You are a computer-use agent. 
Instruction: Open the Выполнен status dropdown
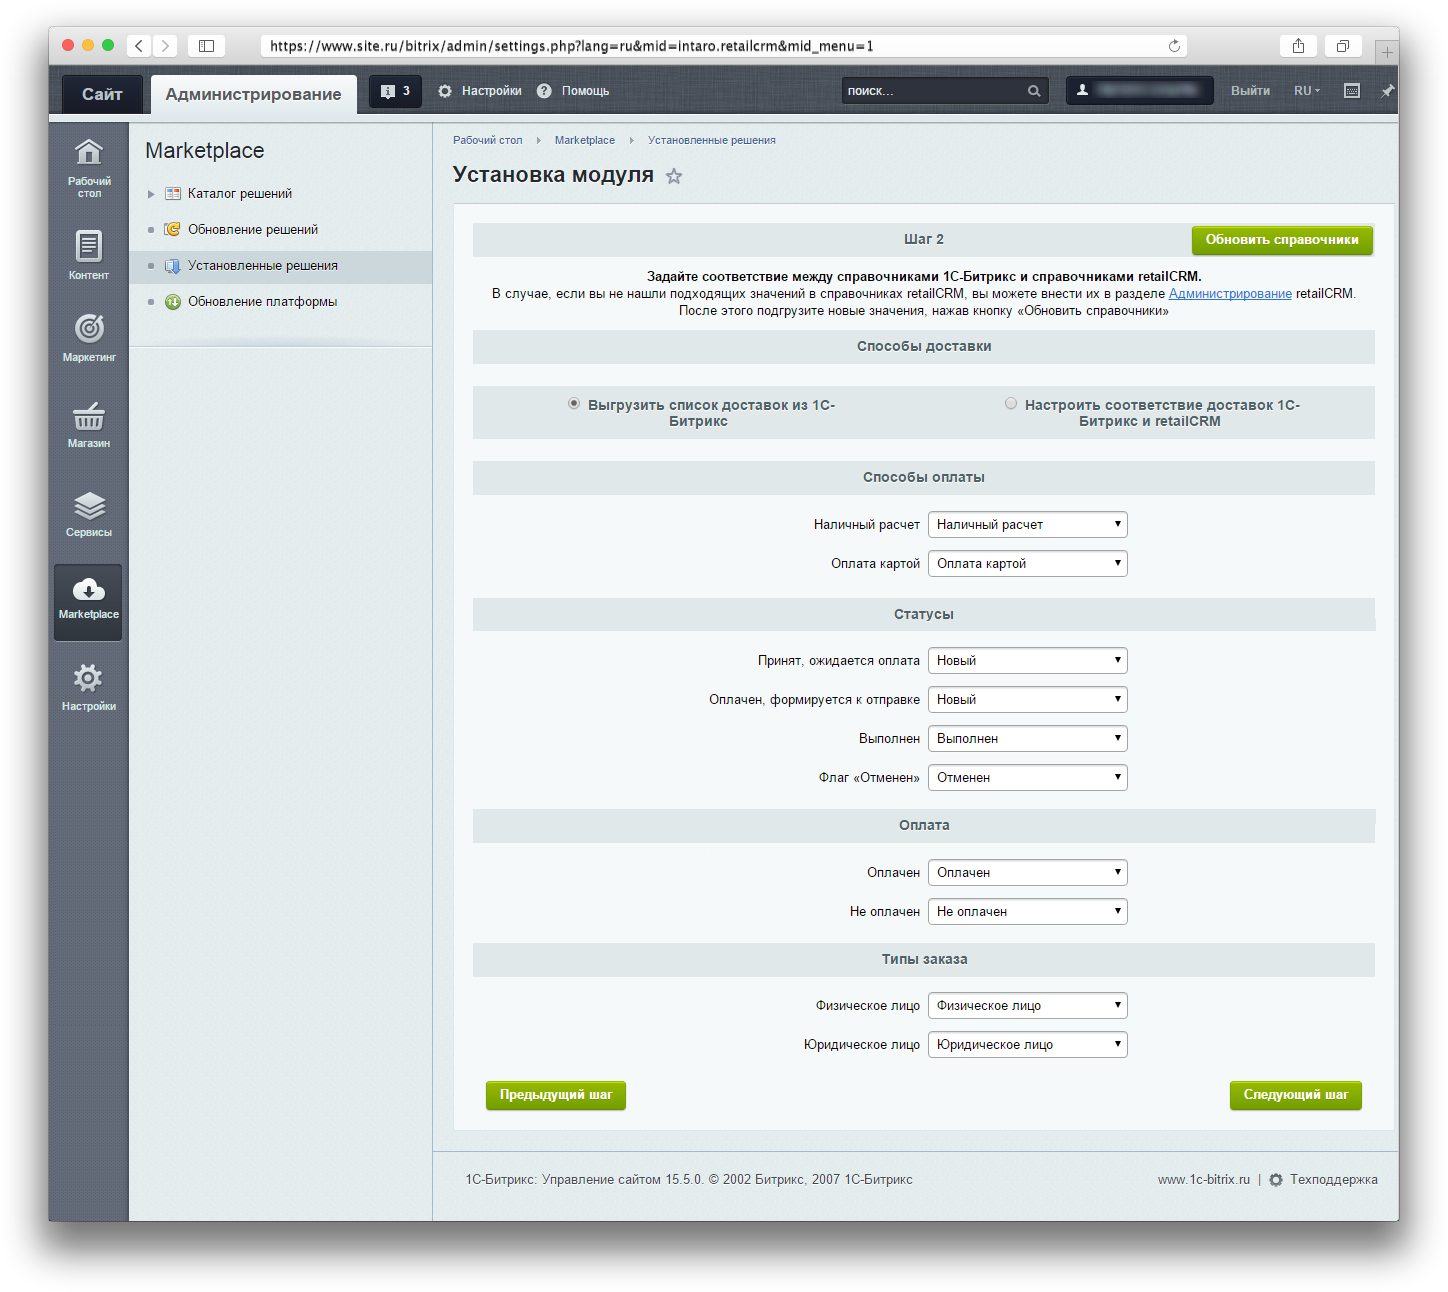(1027, 739)
